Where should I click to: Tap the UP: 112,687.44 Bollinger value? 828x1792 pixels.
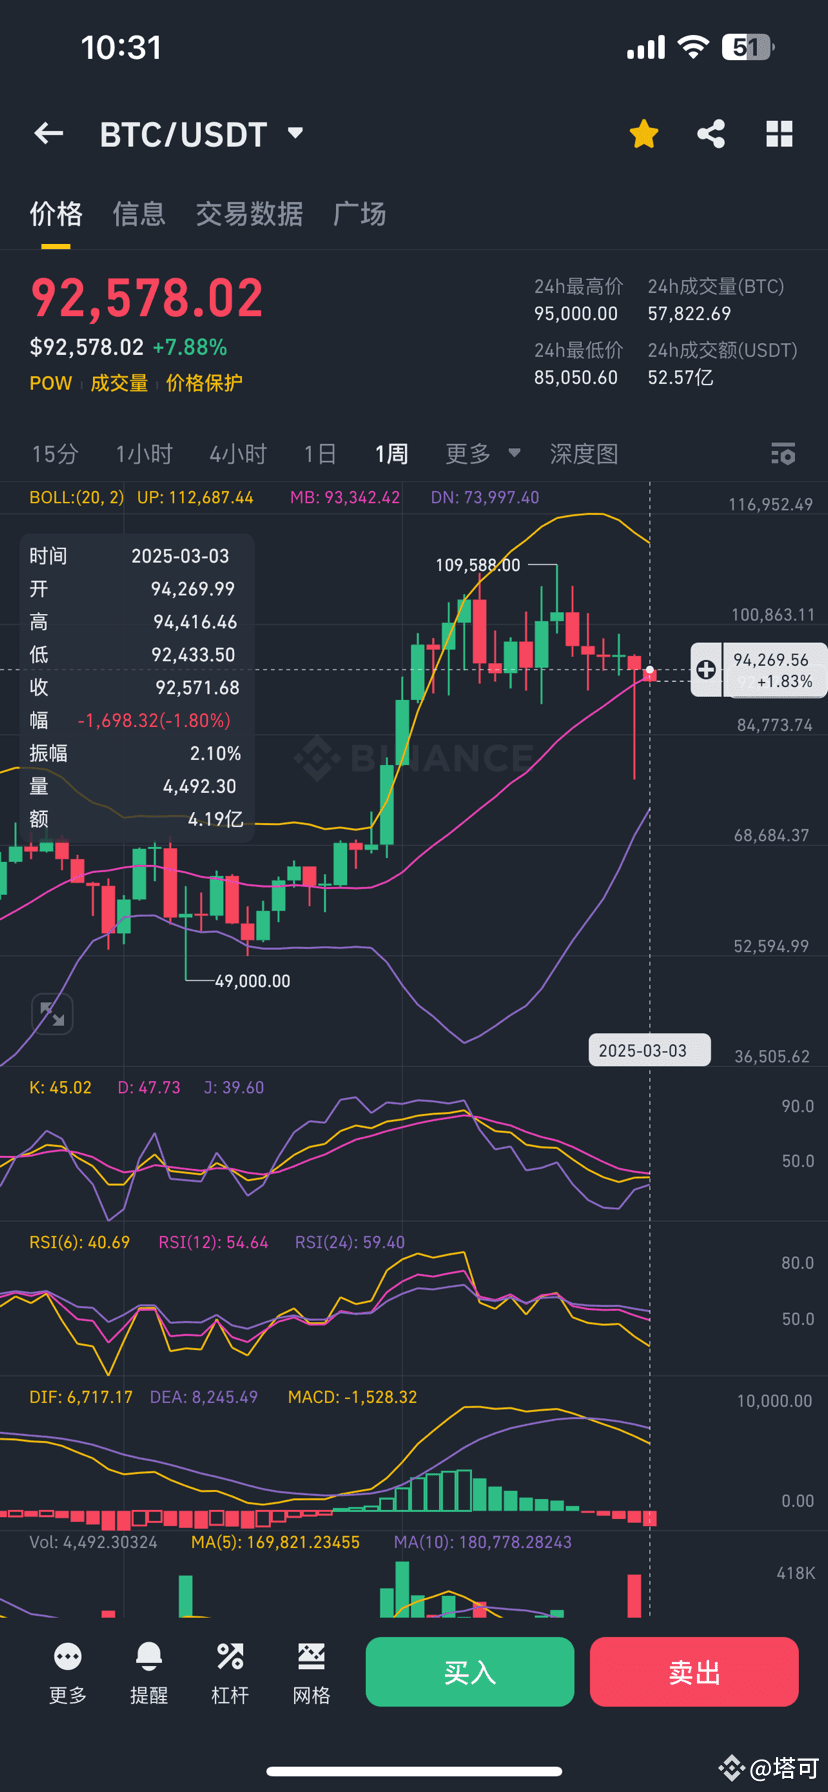pyautogui.click(x=195, y=497)
